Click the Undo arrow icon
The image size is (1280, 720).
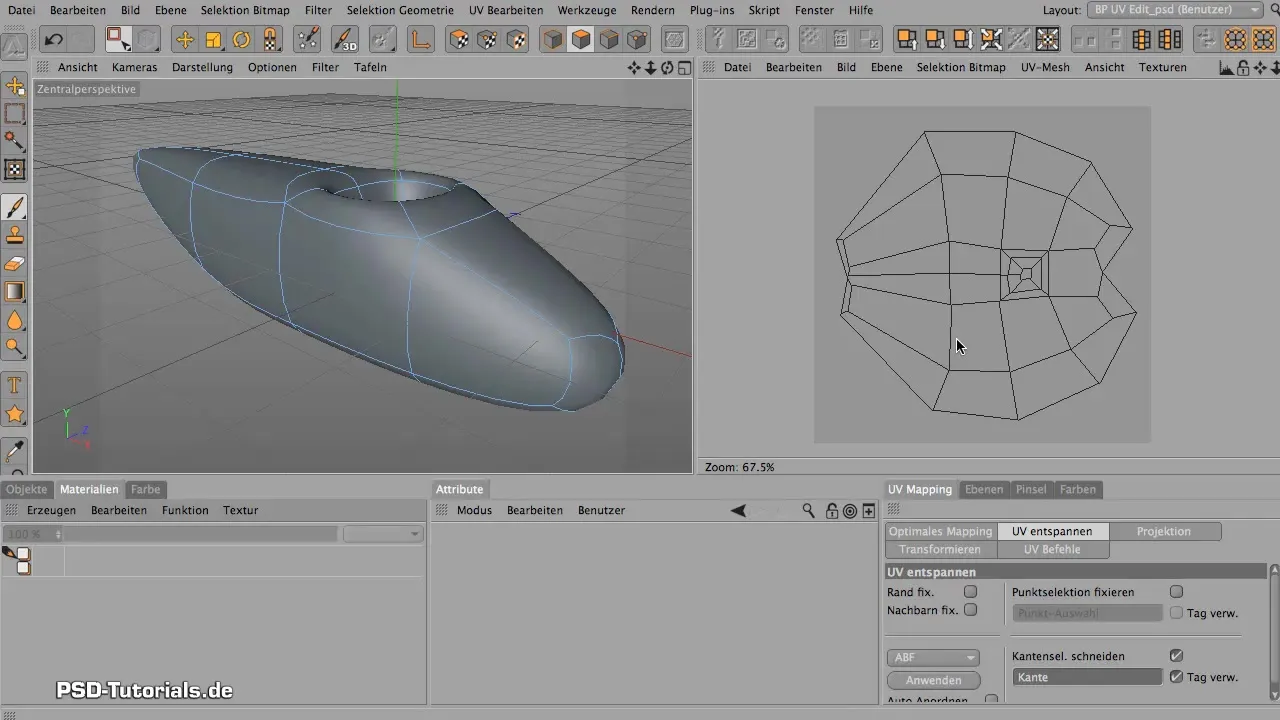(x=54, y=40)
